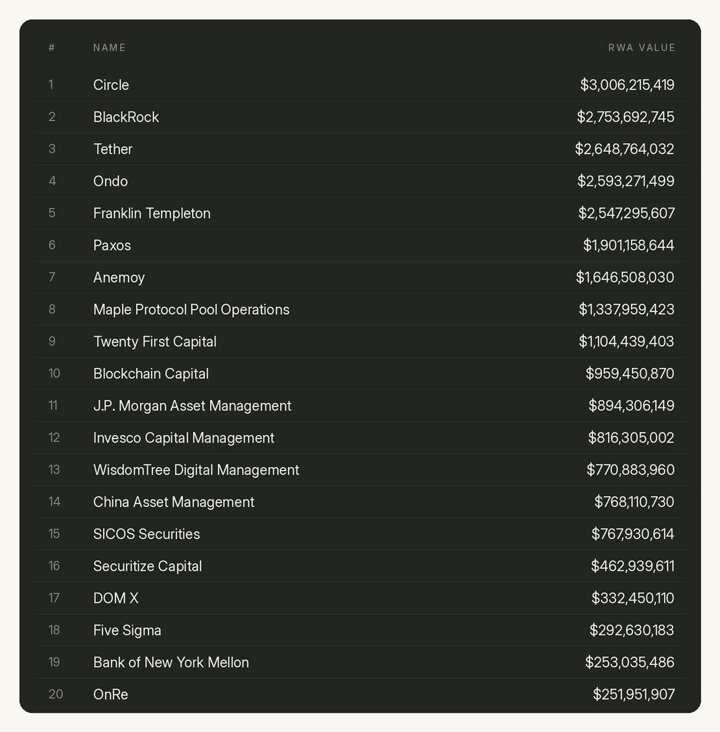
Task: Click the NAME column header
Action: (x=109, y=48)
